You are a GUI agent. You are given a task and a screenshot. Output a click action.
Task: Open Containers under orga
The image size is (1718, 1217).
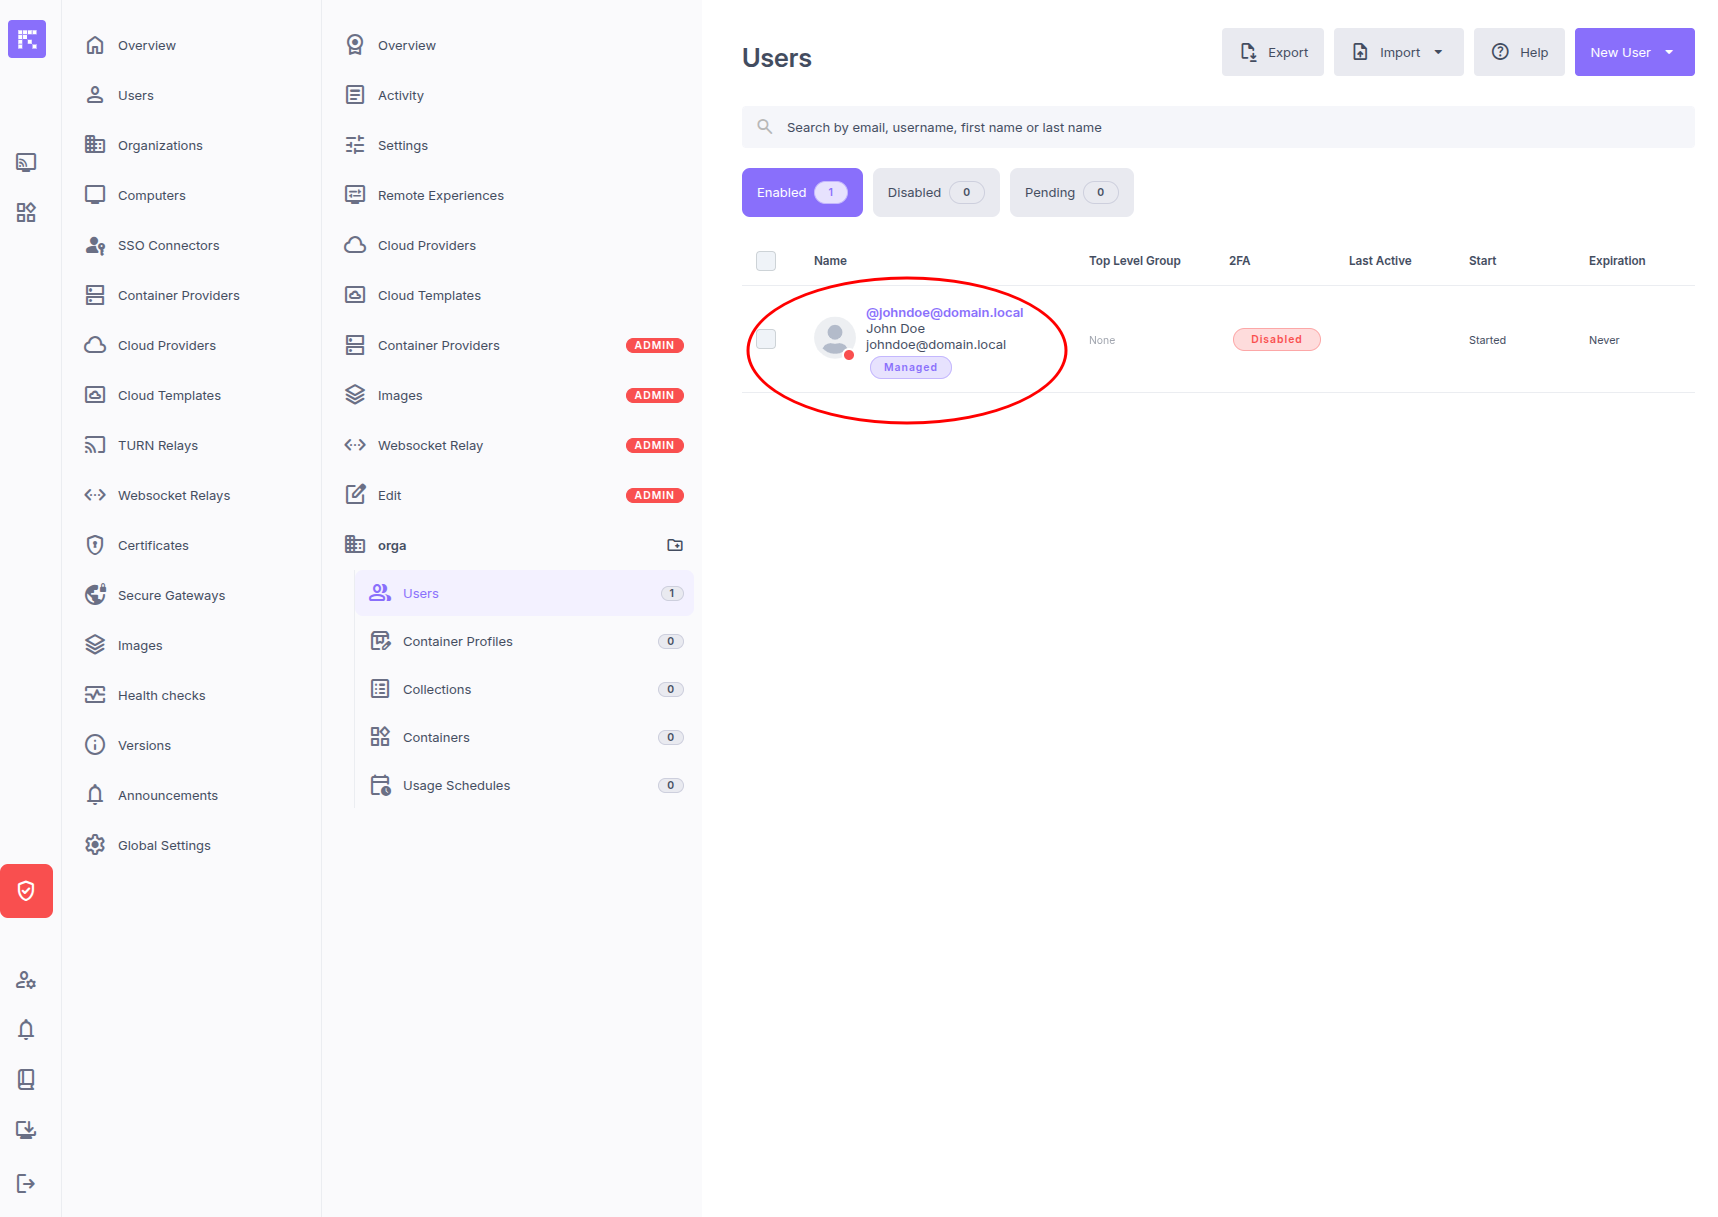coord(524,737)
